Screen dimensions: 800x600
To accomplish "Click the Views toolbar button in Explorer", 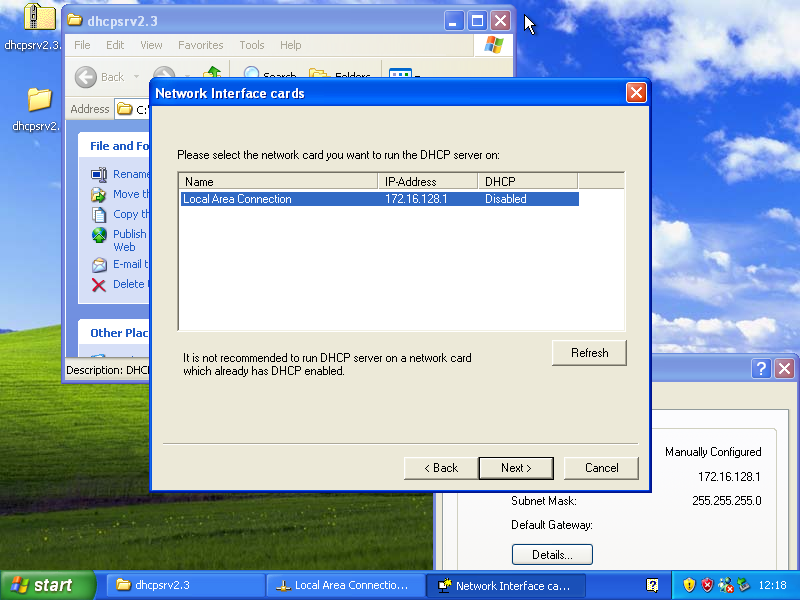I will click(x=401, y=76).
